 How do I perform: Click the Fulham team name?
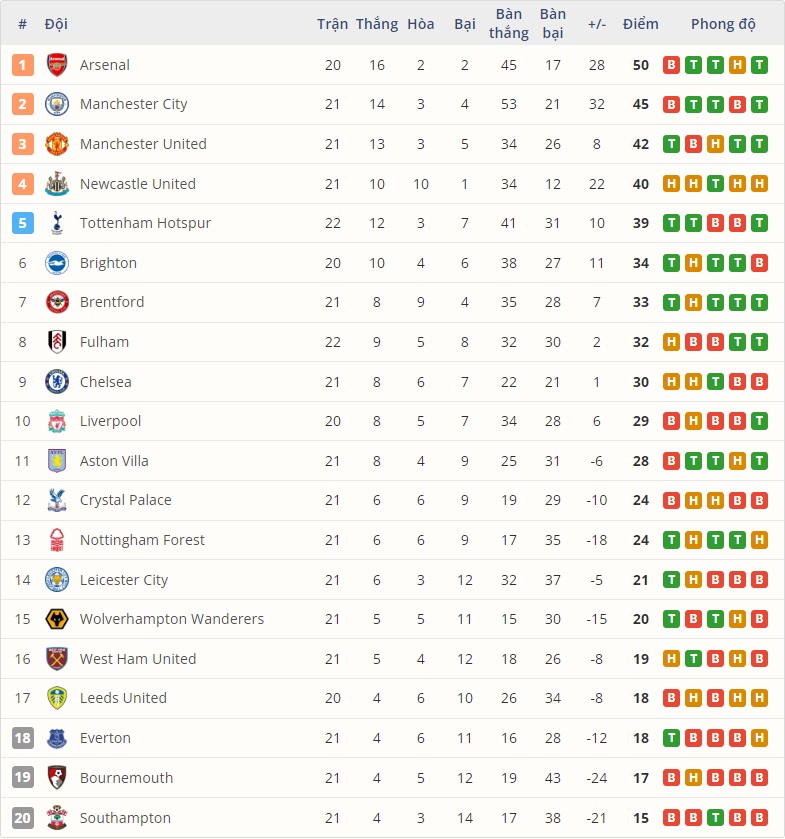coord(104,341)
